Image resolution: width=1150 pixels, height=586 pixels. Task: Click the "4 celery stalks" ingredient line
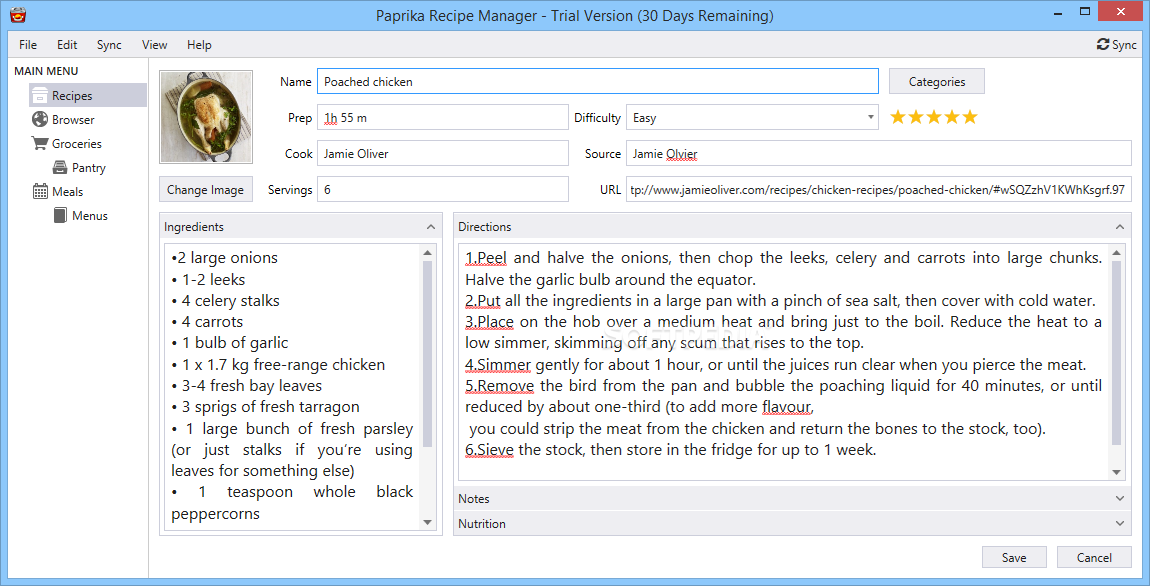pos(225,301)
